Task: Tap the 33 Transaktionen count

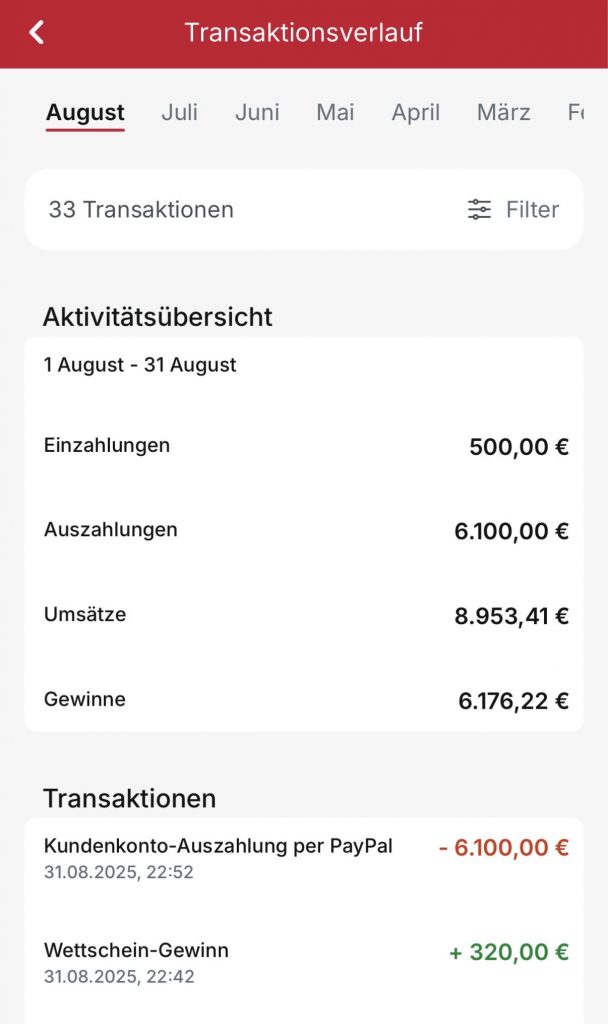Action: click(x=141, y=210)
